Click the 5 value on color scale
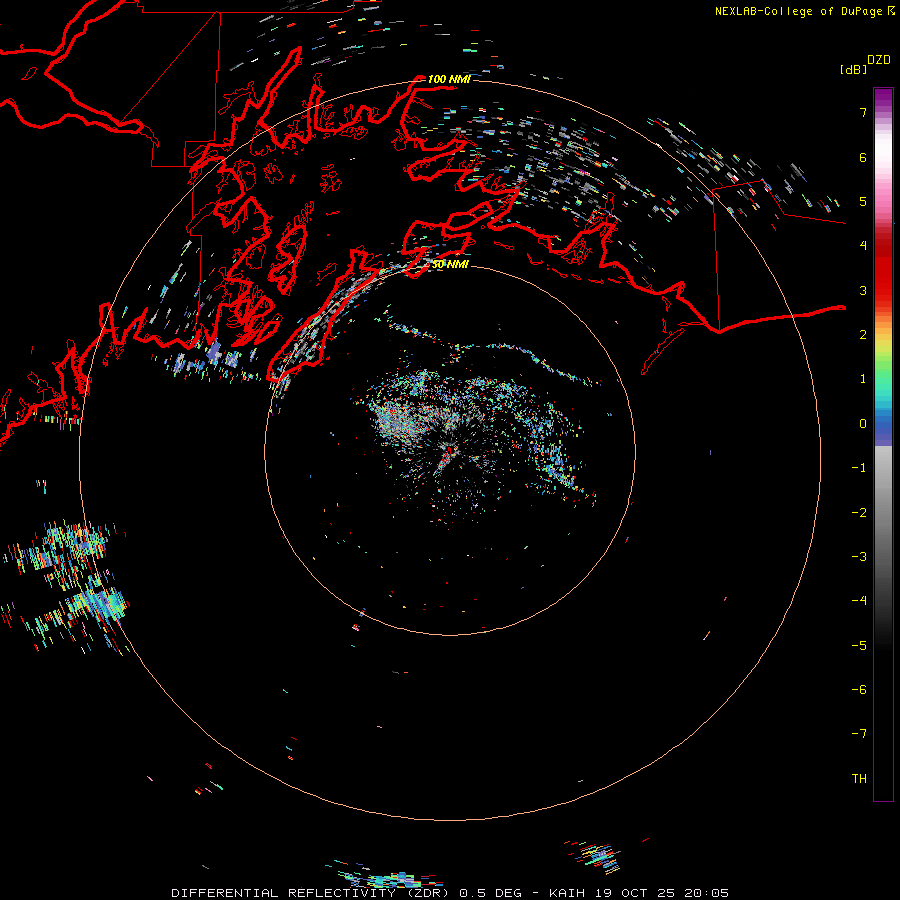 (x=863, y=201)
